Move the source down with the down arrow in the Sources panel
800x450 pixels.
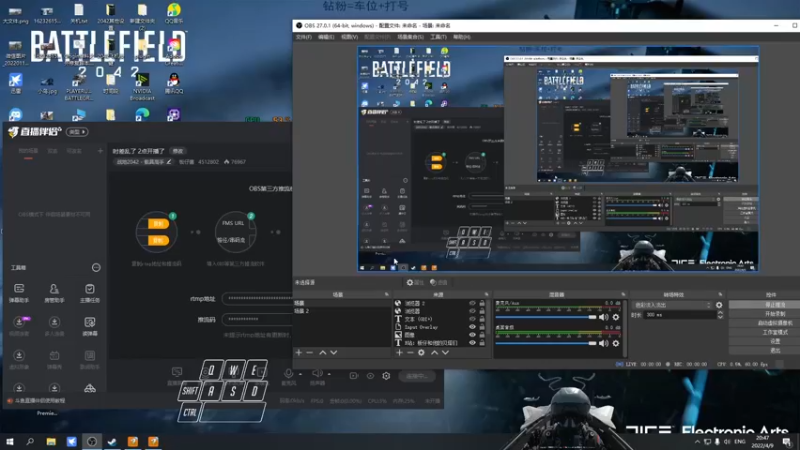click(445, 353)
